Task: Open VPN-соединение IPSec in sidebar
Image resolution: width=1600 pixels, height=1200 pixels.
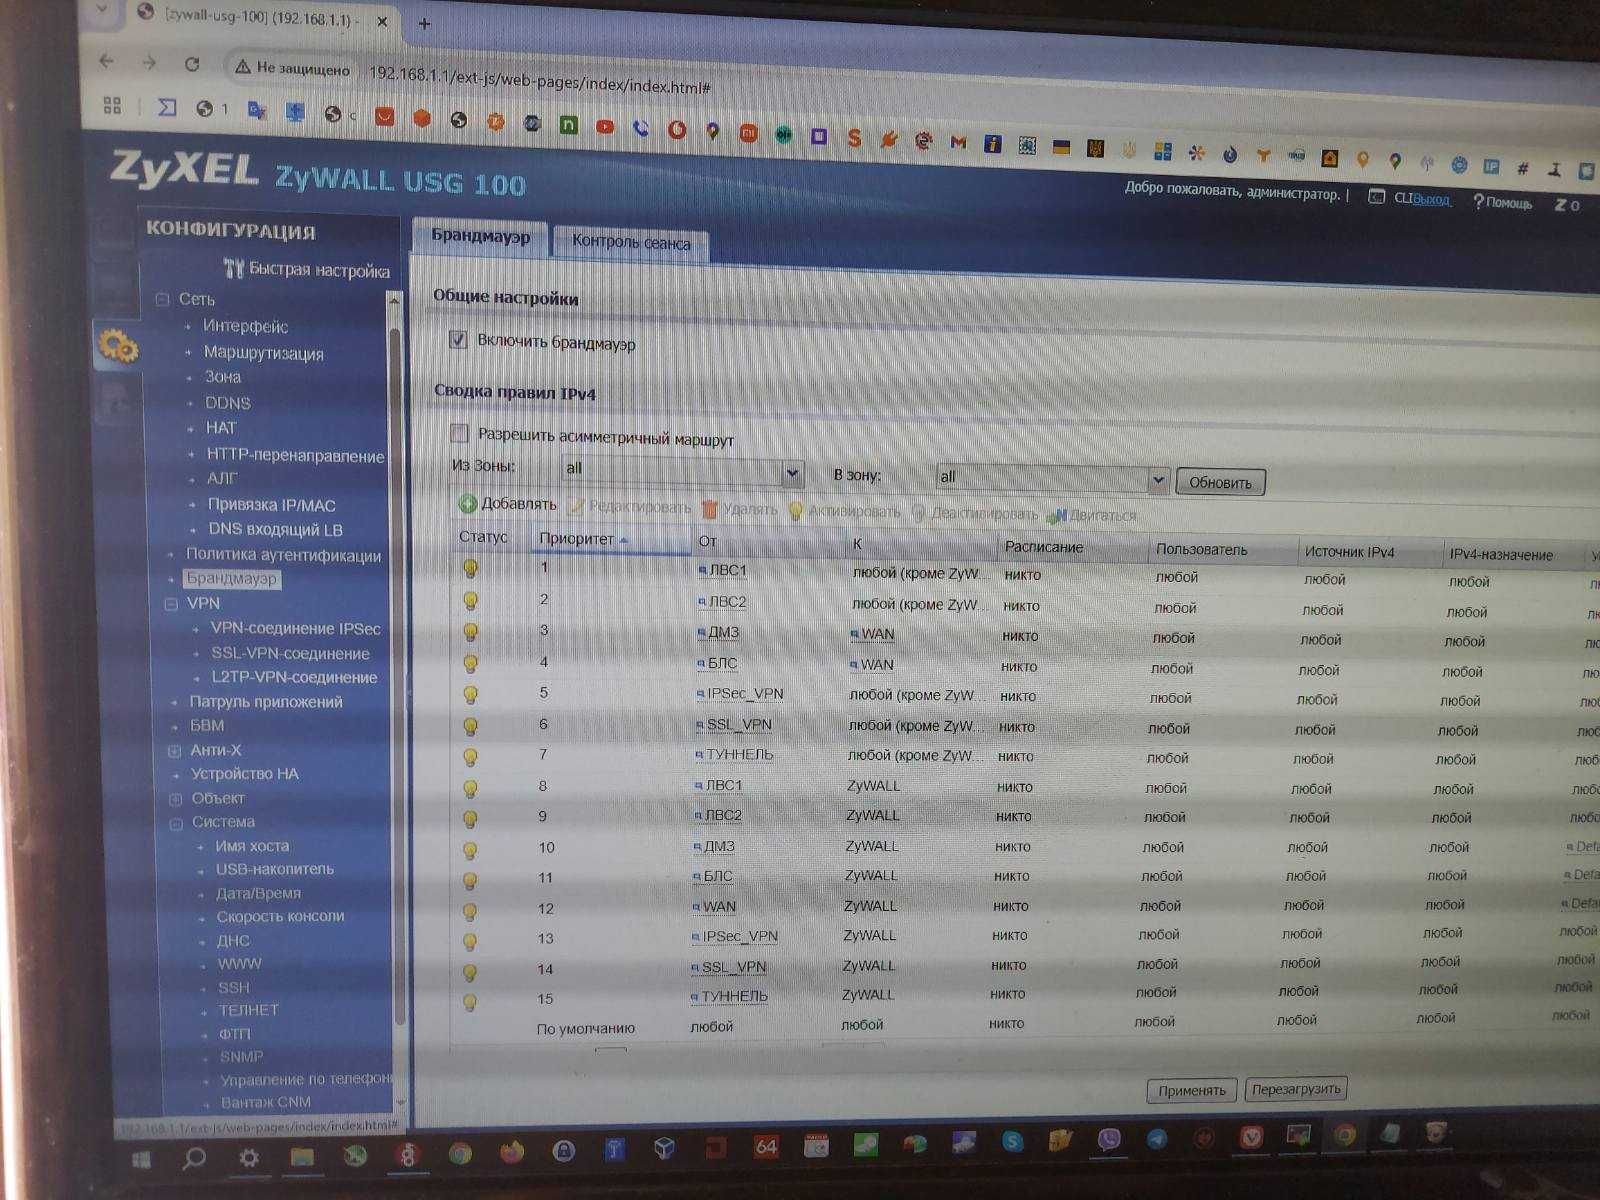Action: click(x=295, y=629)
